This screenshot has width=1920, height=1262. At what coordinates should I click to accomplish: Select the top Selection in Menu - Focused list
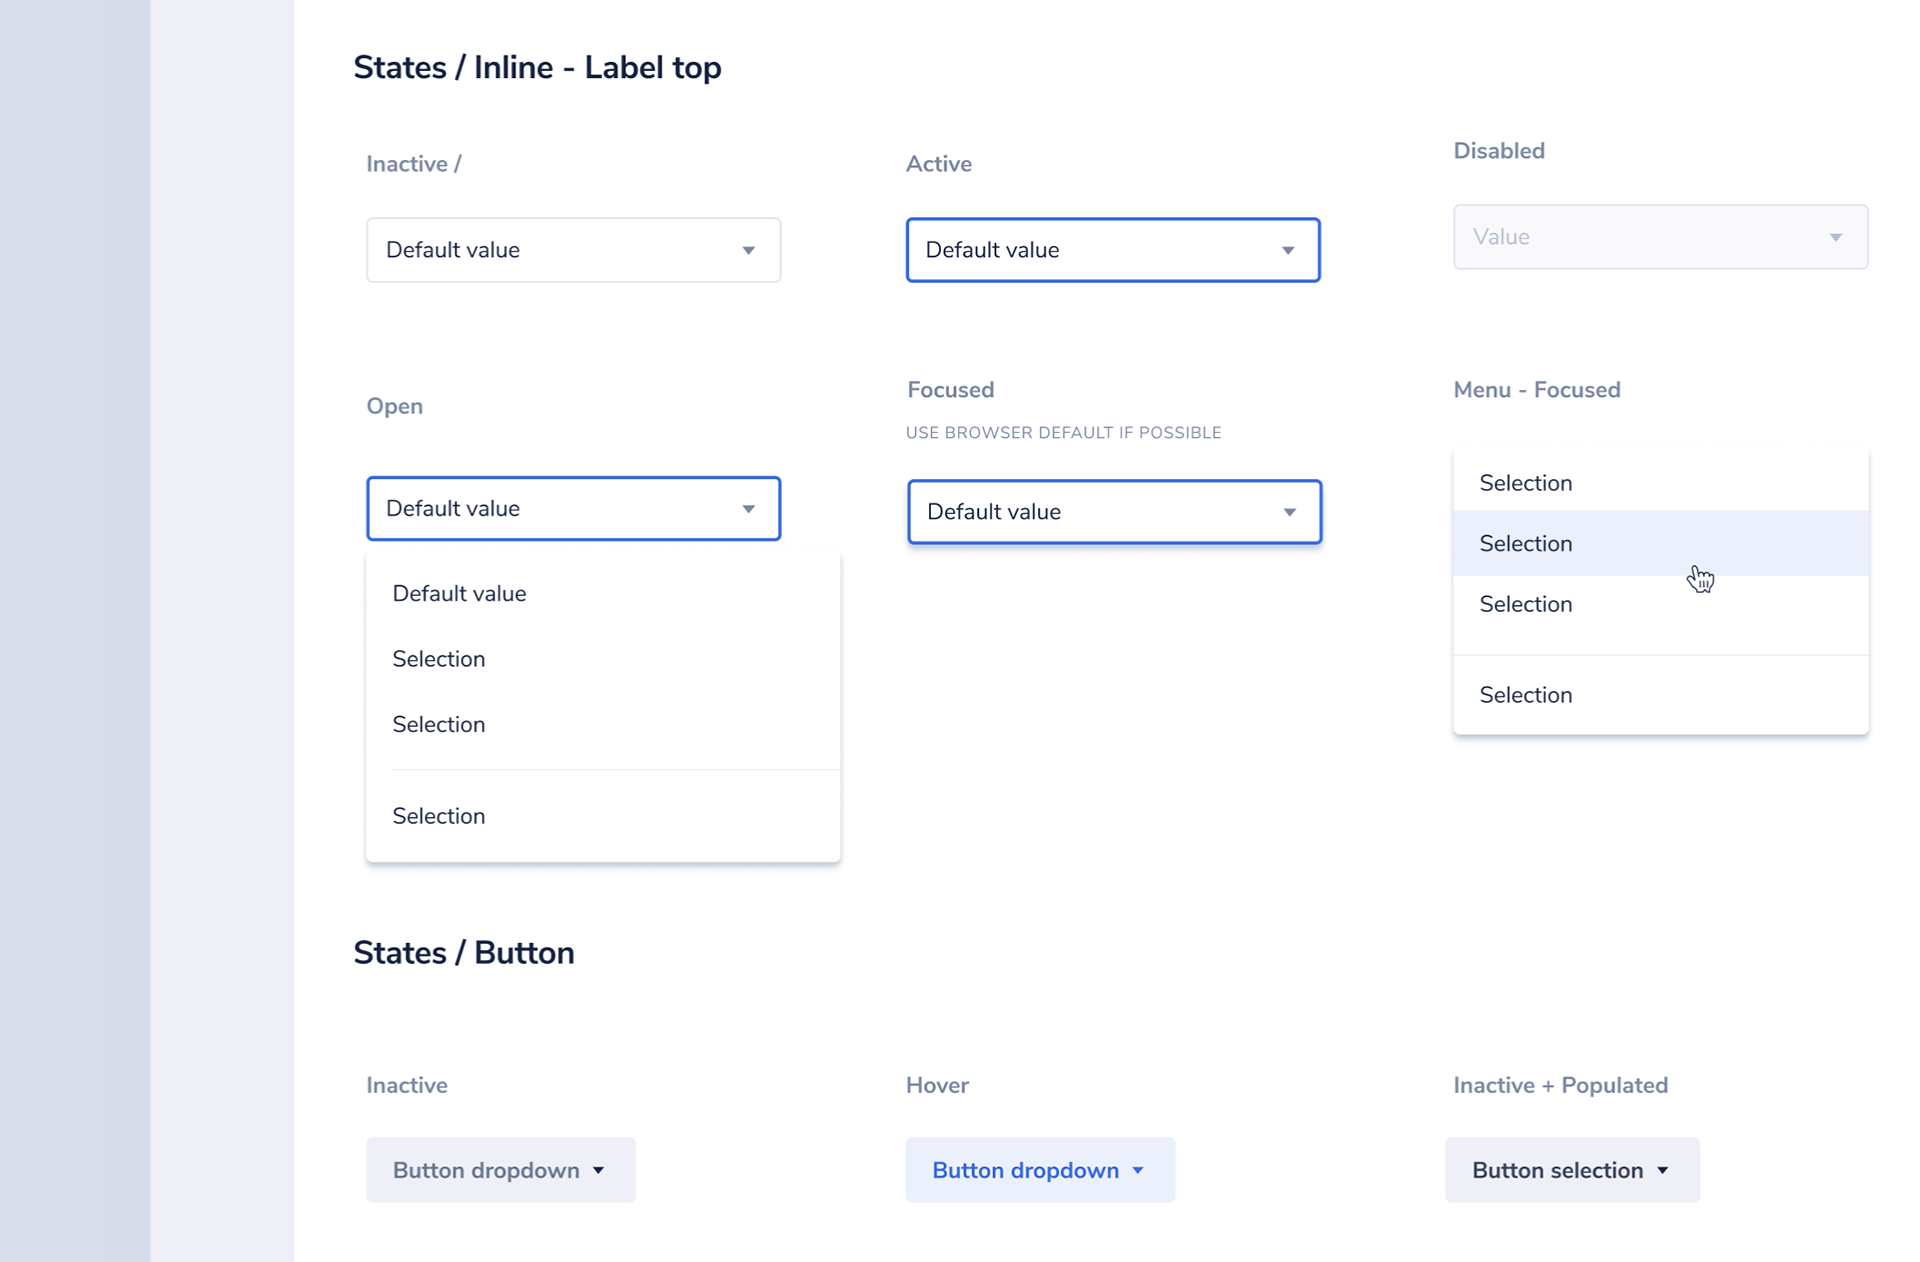1660,483
